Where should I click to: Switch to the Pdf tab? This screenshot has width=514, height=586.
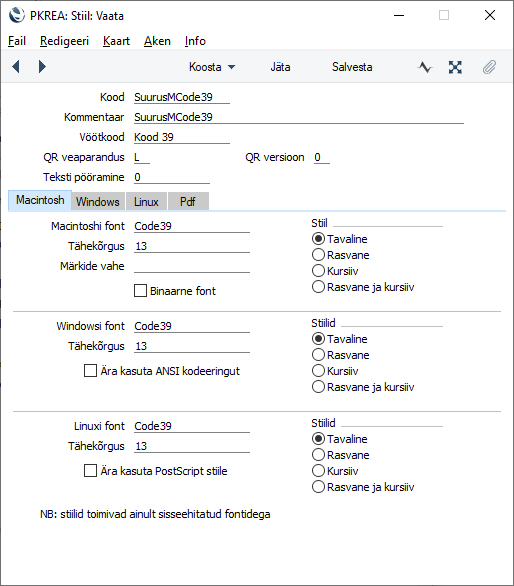pos(188,201)
